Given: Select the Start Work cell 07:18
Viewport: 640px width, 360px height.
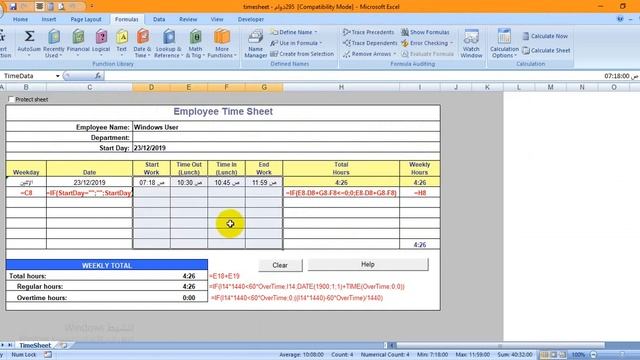Looking at the screenshot, I should 151,182.
